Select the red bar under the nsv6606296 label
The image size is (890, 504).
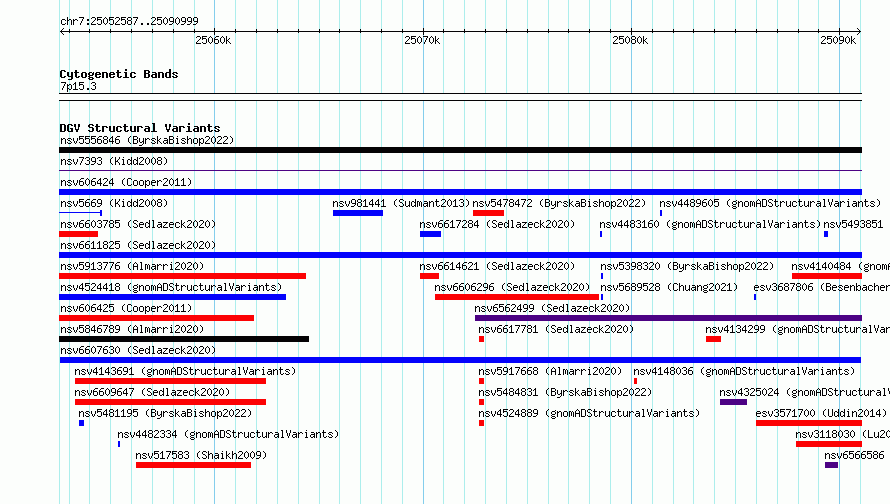pyautogui.click(x=517, y=297)
